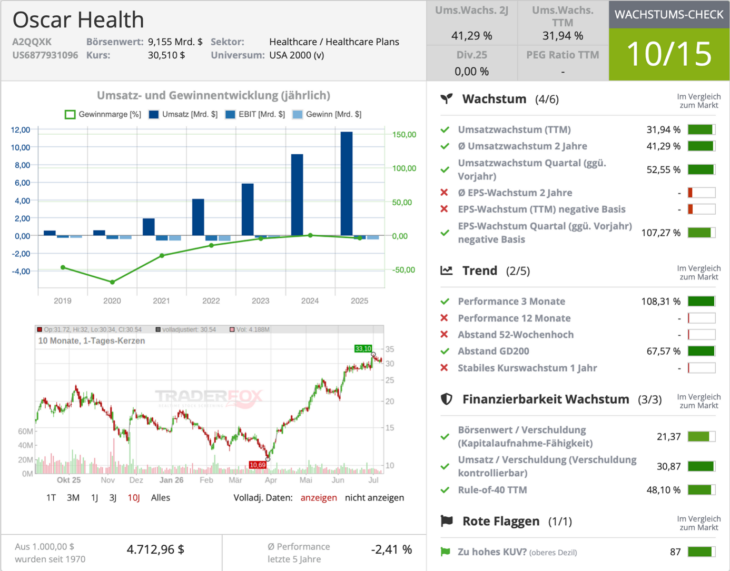The width and height of the screenshot is (730, 571).
Task: Click the 2025 Umsatz bar in chart
Action: tap(346, 184)
